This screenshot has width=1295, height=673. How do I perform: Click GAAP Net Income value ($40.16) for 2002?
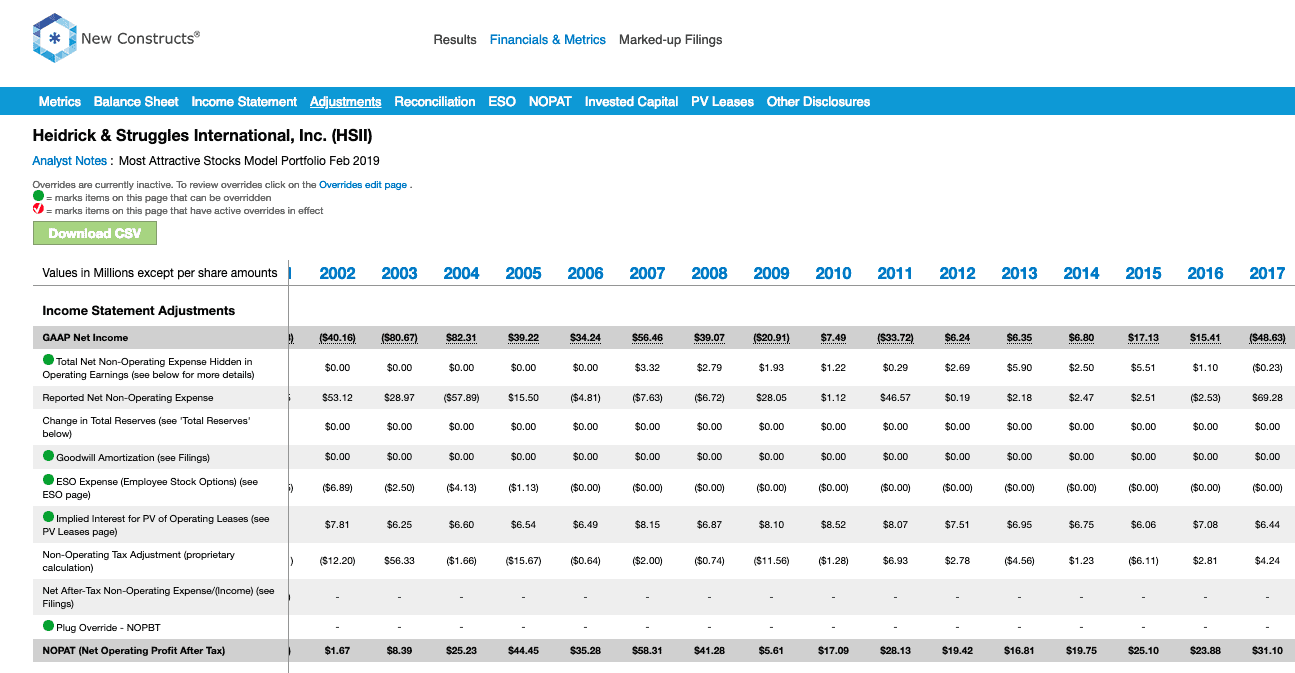coord(337,338)
